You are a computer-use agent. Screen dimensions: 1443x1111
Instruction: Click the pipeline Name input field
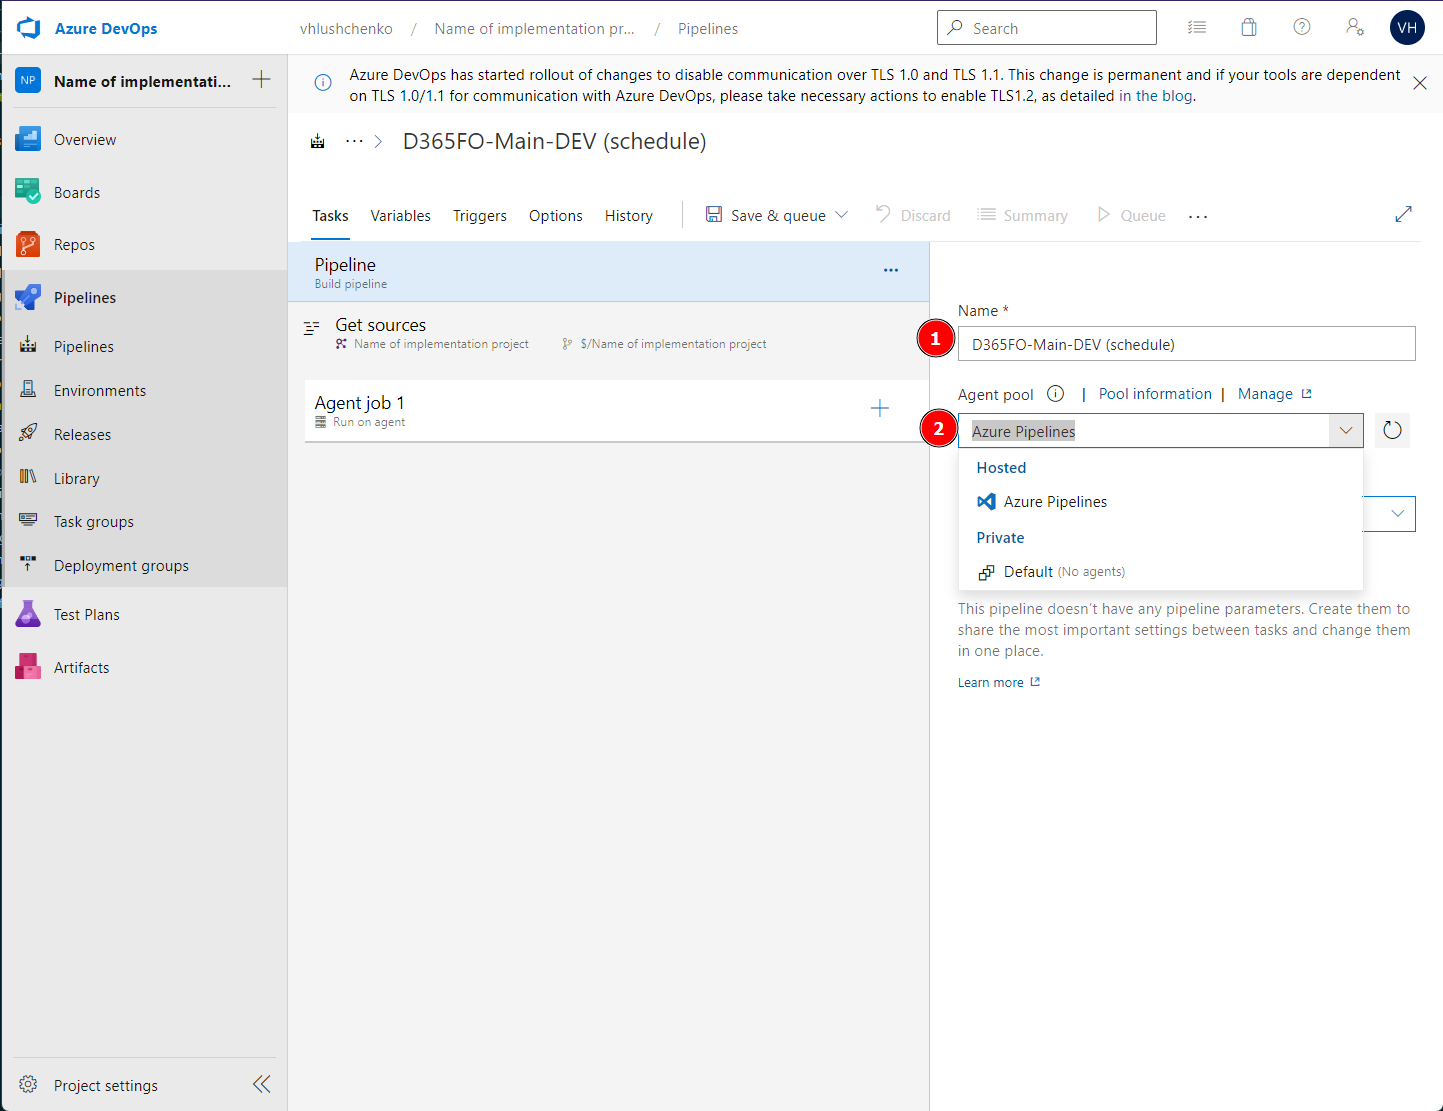coord(1186,344)
